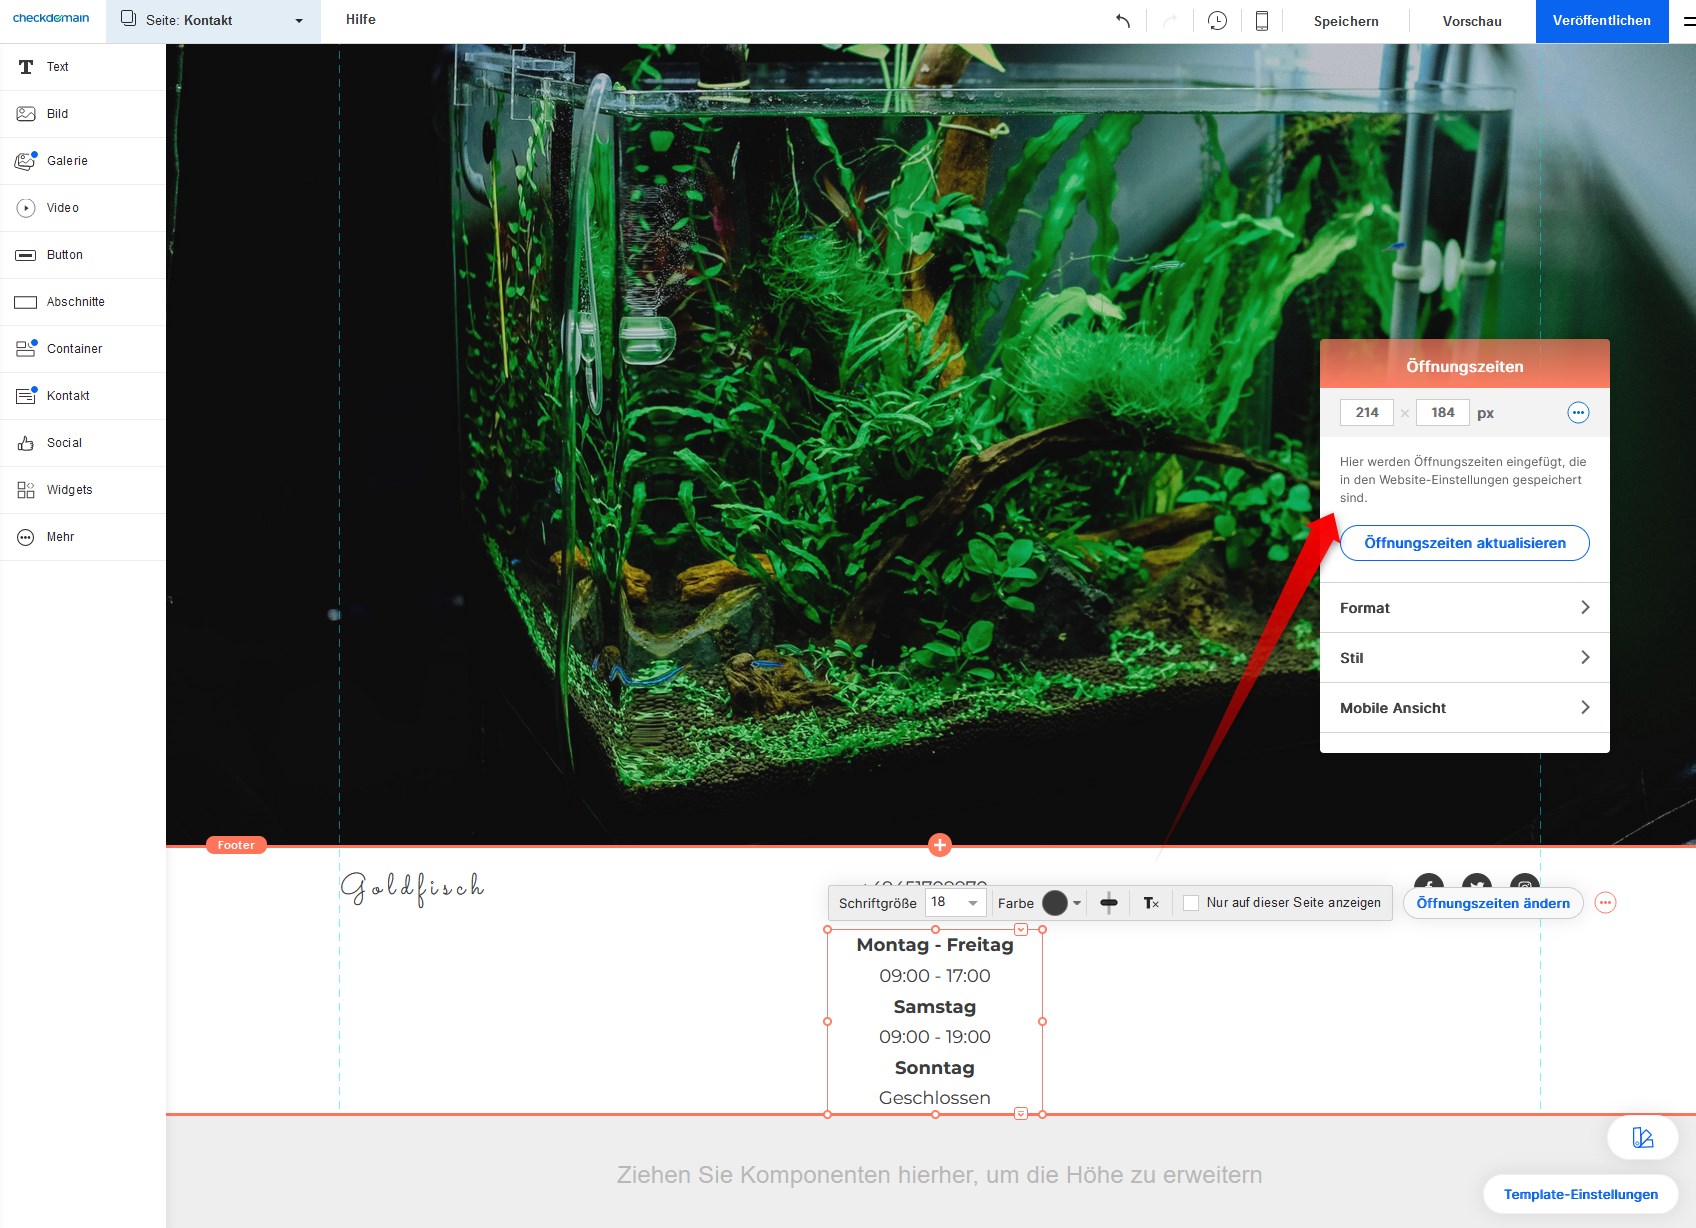This screenshot has width=1696, height=1228.
Task: Click the undo arrow icon
Action: pyautogui.click(x=1123, y=21)
